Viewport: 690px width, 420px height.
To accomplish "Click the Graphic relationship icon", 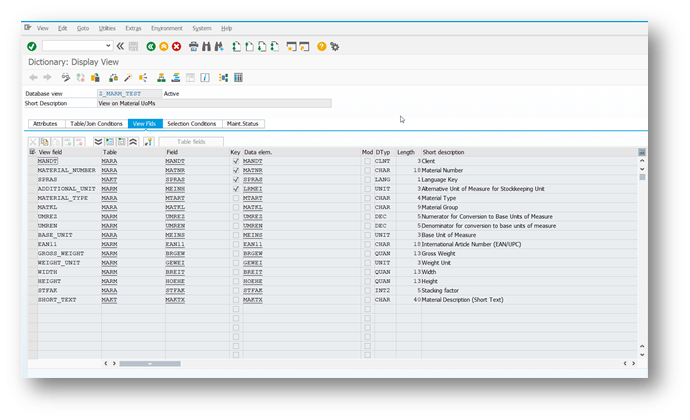I will coord(224,78).
